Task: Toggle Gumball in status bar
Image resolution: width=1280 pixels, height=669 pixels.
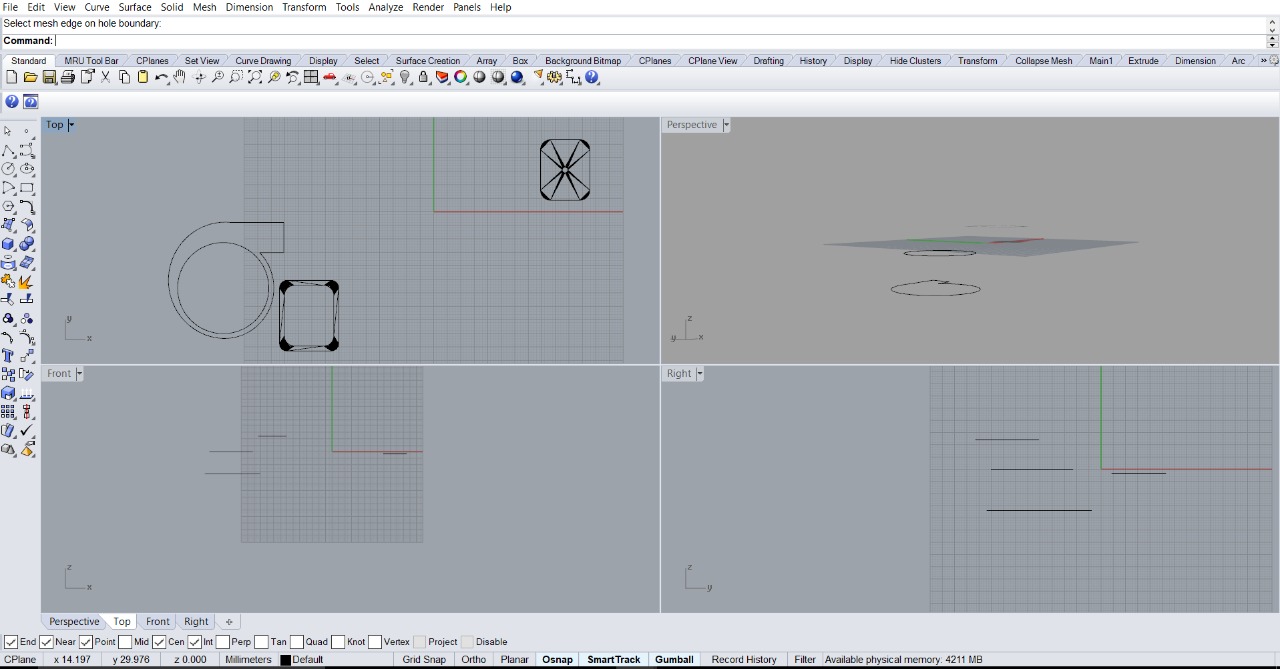Action: (674, 660)
